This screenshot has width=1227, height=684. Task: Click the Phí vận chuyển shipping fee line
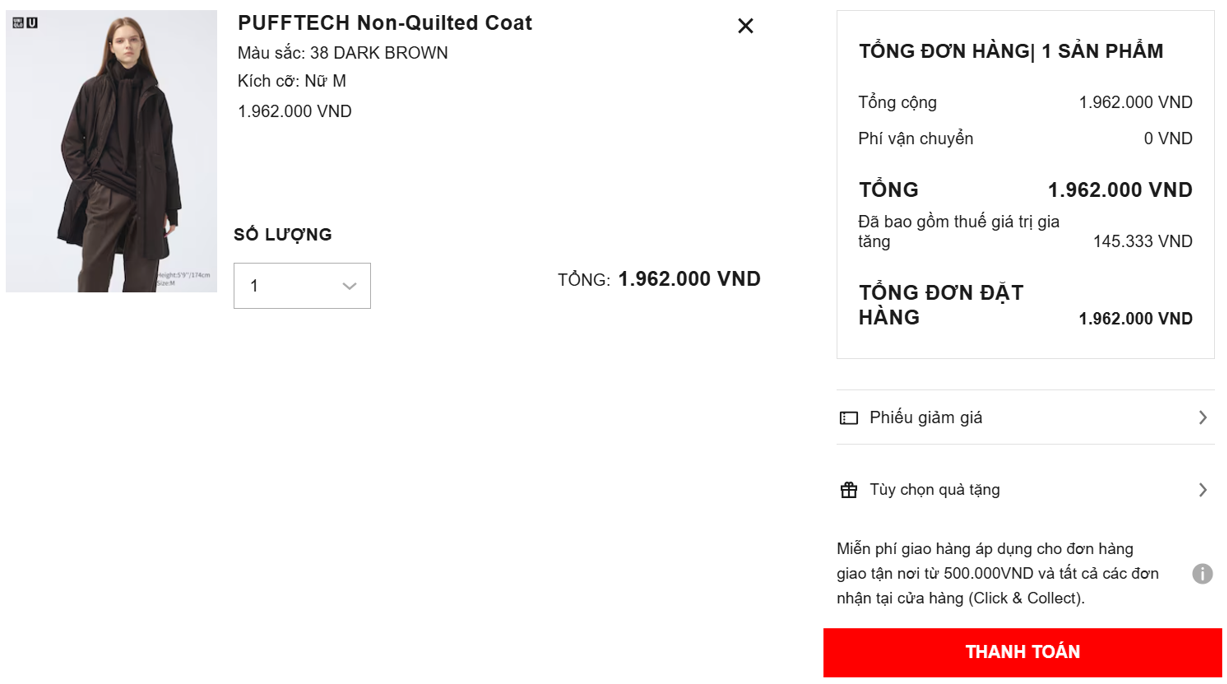pos(916,139)
